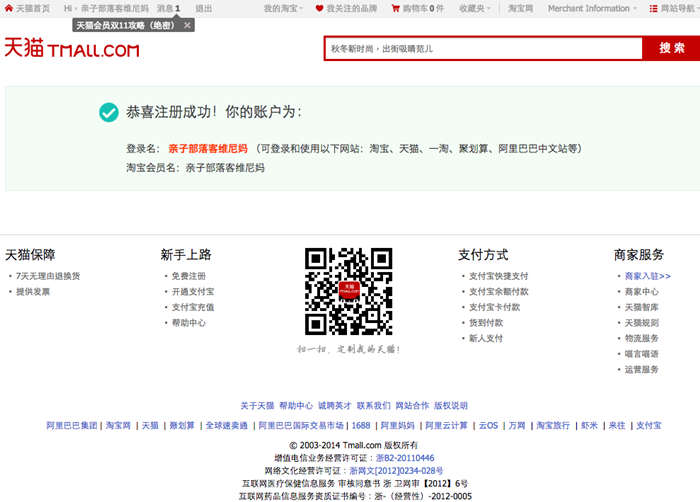Click the Tmall.com logo

point(72,48)
